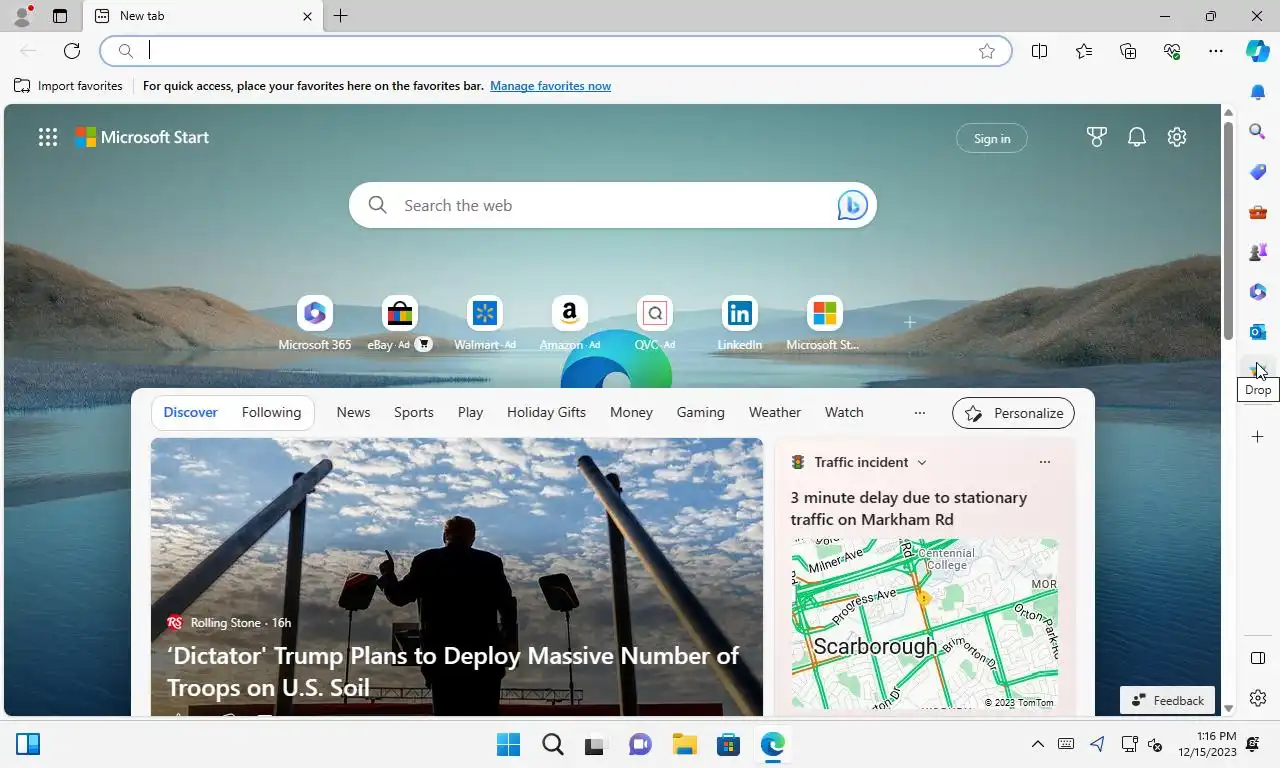Open the profile icon in title bar
Viewport: 1280px width, 768px height.
point(22,16)
